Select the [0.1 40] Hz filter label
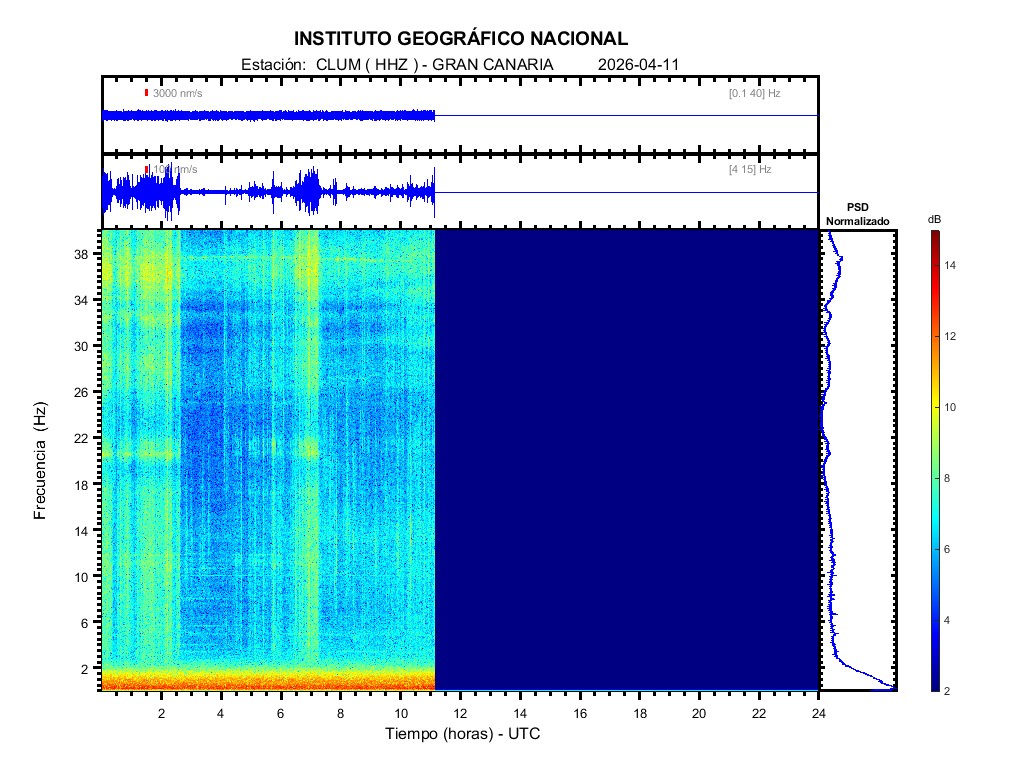Viewport: 1024px width, 768px height. (754, 93)
